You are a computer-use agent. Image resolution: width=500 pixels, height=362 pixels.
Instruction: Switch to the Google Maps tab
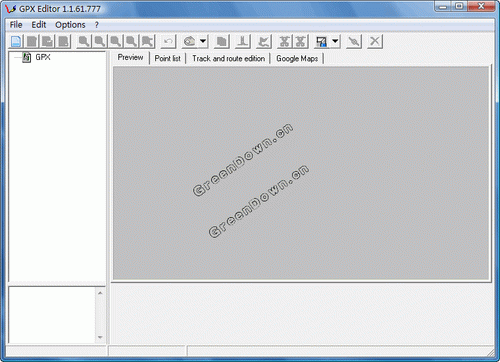click(297, 59)
